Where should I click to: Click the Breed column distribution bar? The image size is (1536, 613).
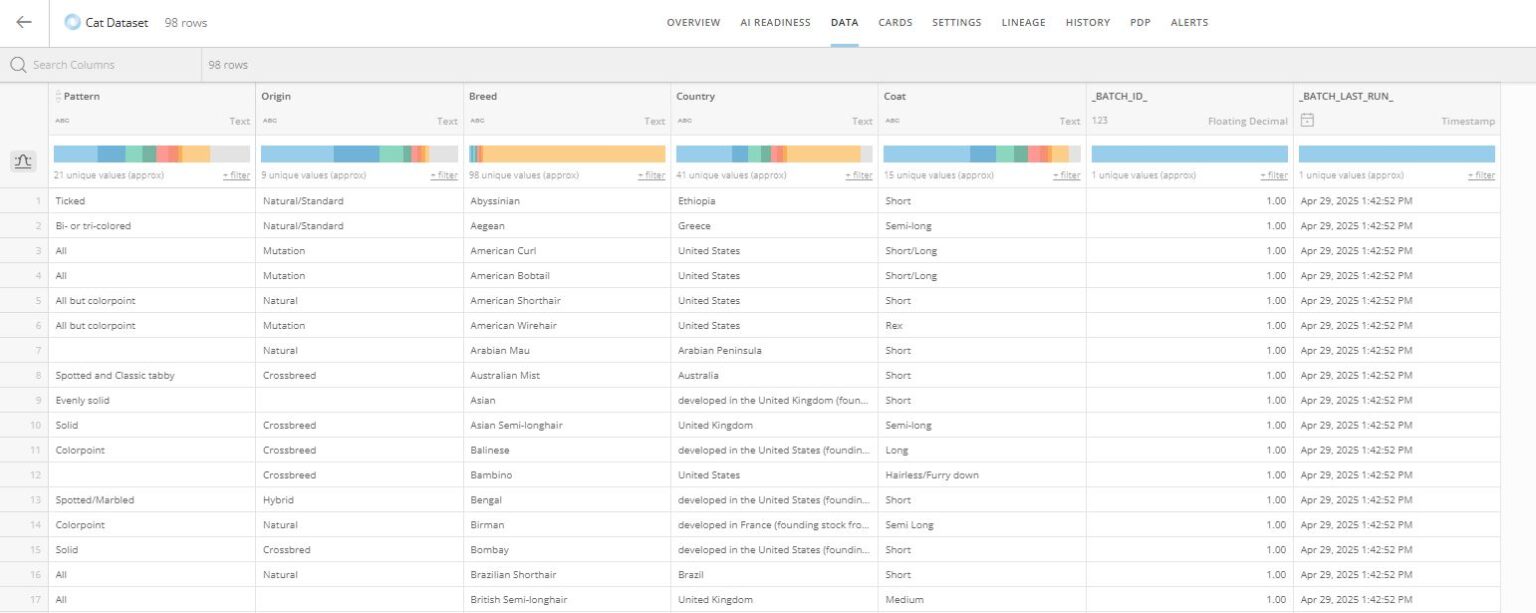[567, 154]
